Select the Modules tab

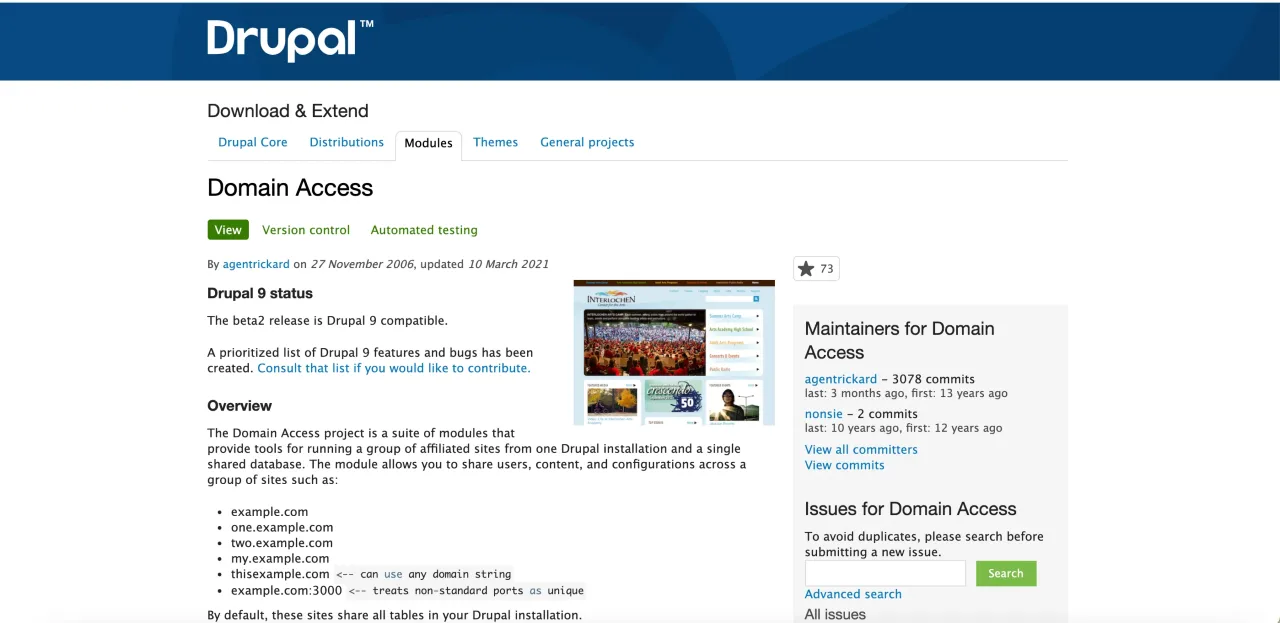click(428, 144)
